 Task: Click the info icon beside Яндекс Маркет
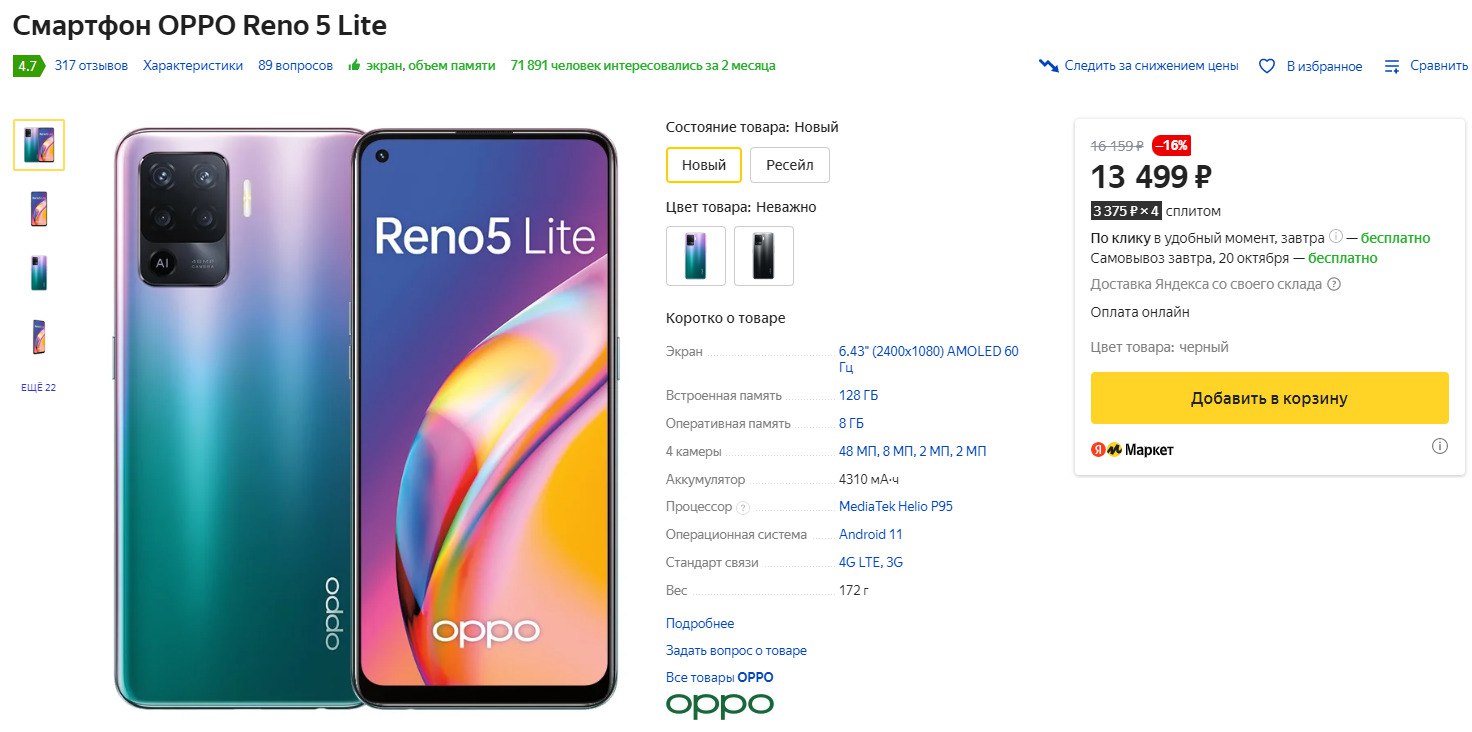1440,446
